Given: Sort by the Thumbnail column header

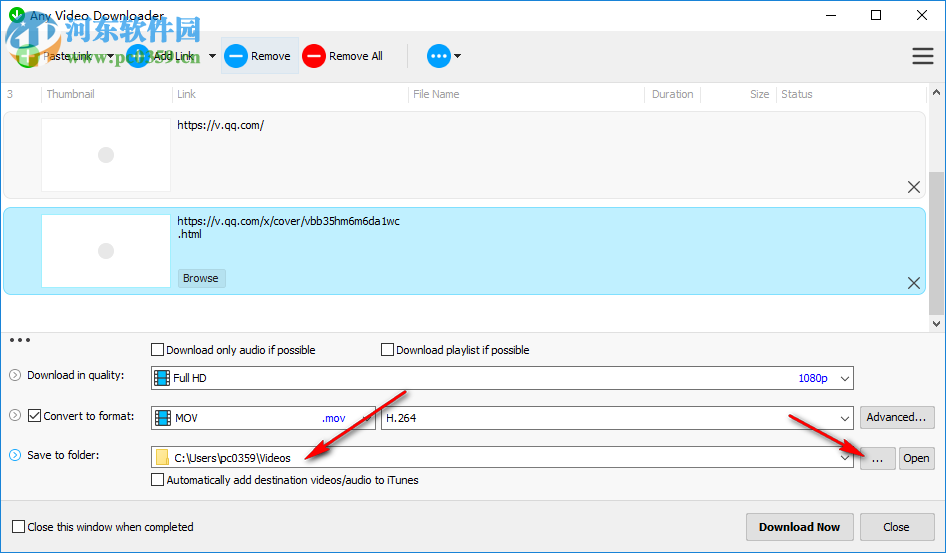Looking at the screenshot, I should (71, 94).
